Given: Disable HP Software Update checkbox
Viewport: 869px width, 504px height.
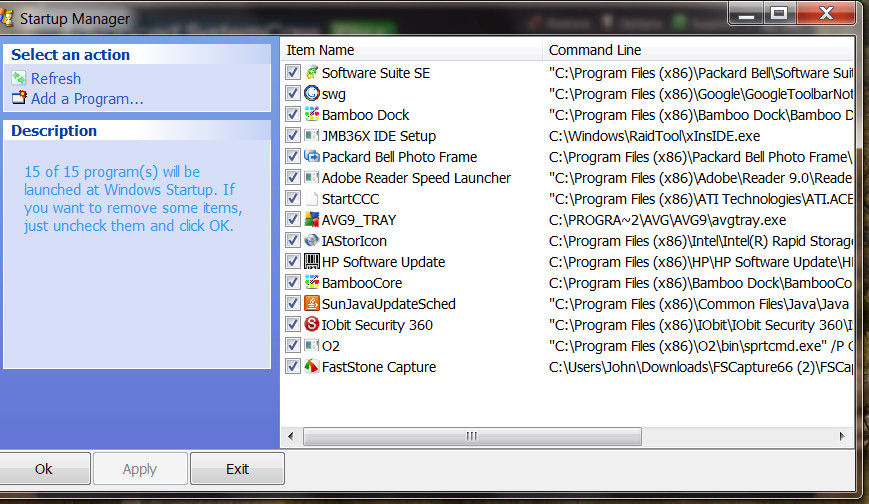Looking at the screenshot, I should pyautogui.click(x=293, y=261).
